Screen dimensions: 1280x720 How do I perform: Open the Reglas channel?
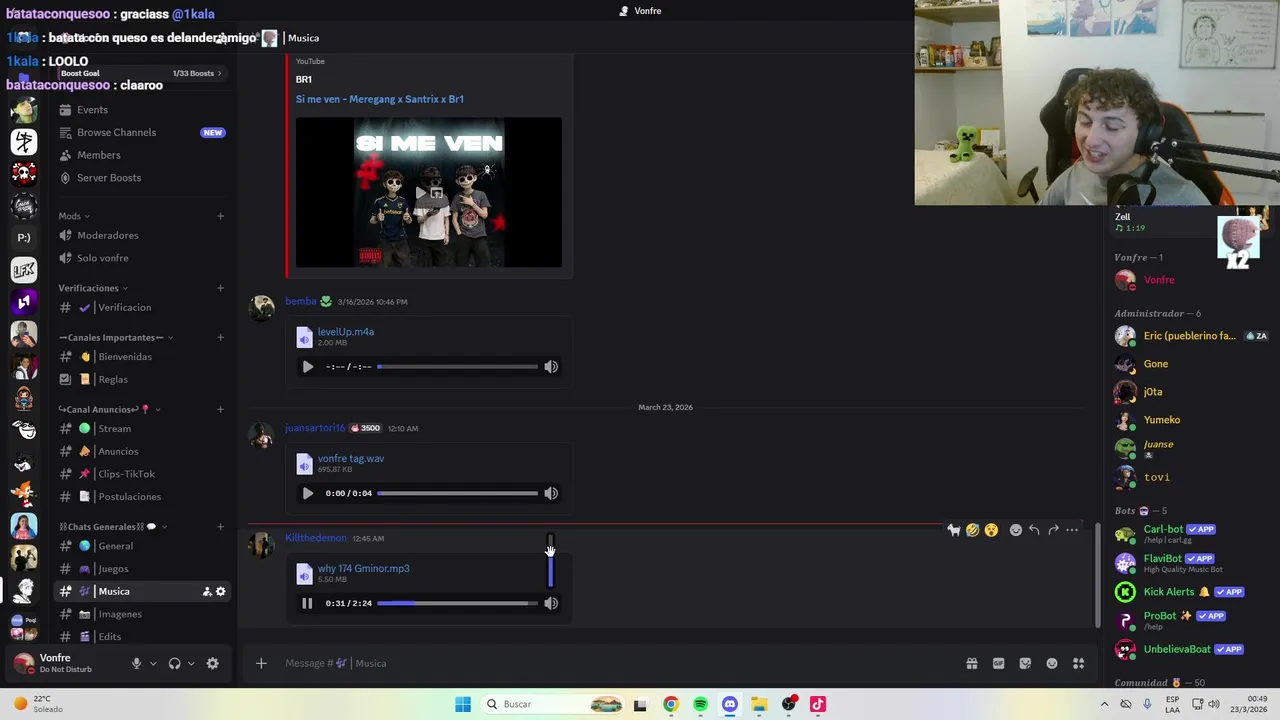point(142,380)
